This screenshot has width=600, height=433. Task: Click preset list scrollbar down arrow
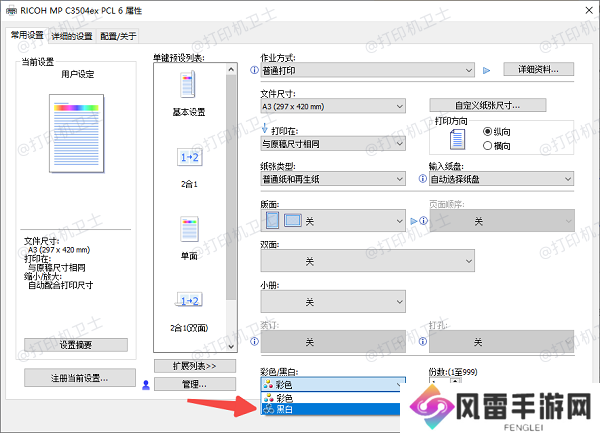tap(231, 346)
